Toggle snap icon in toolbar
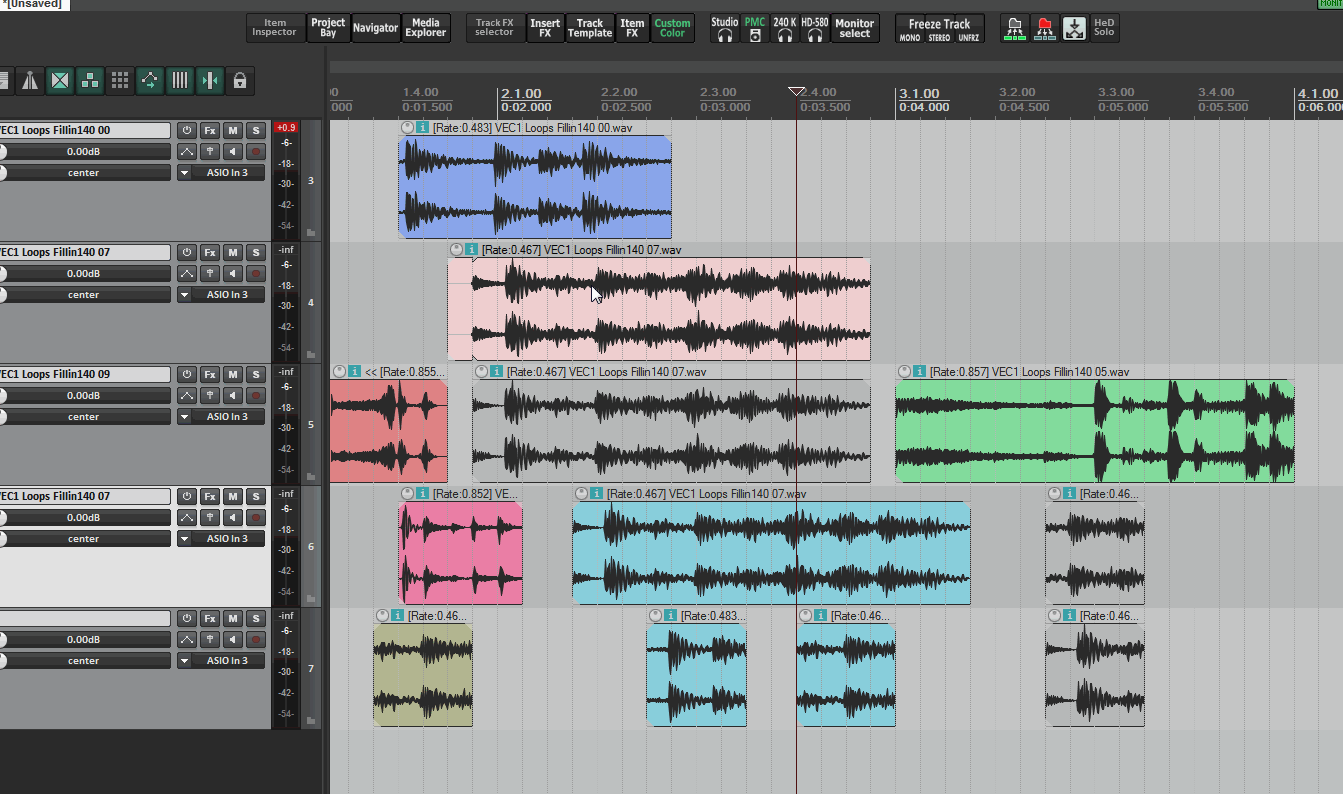This screenshot has width=1343, height=794. pos(210,81)
